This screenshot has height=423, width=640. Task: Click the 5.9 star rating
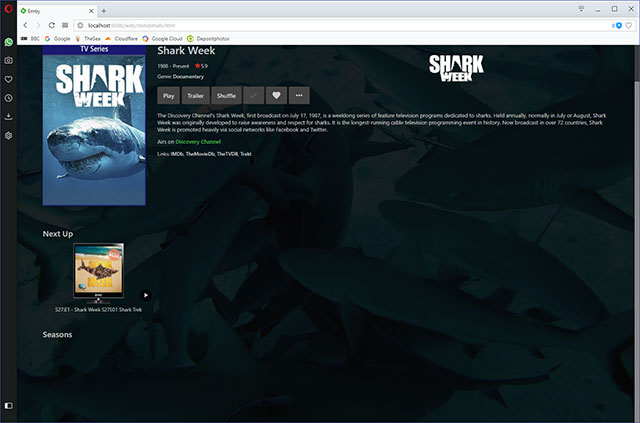click(201, 66)
